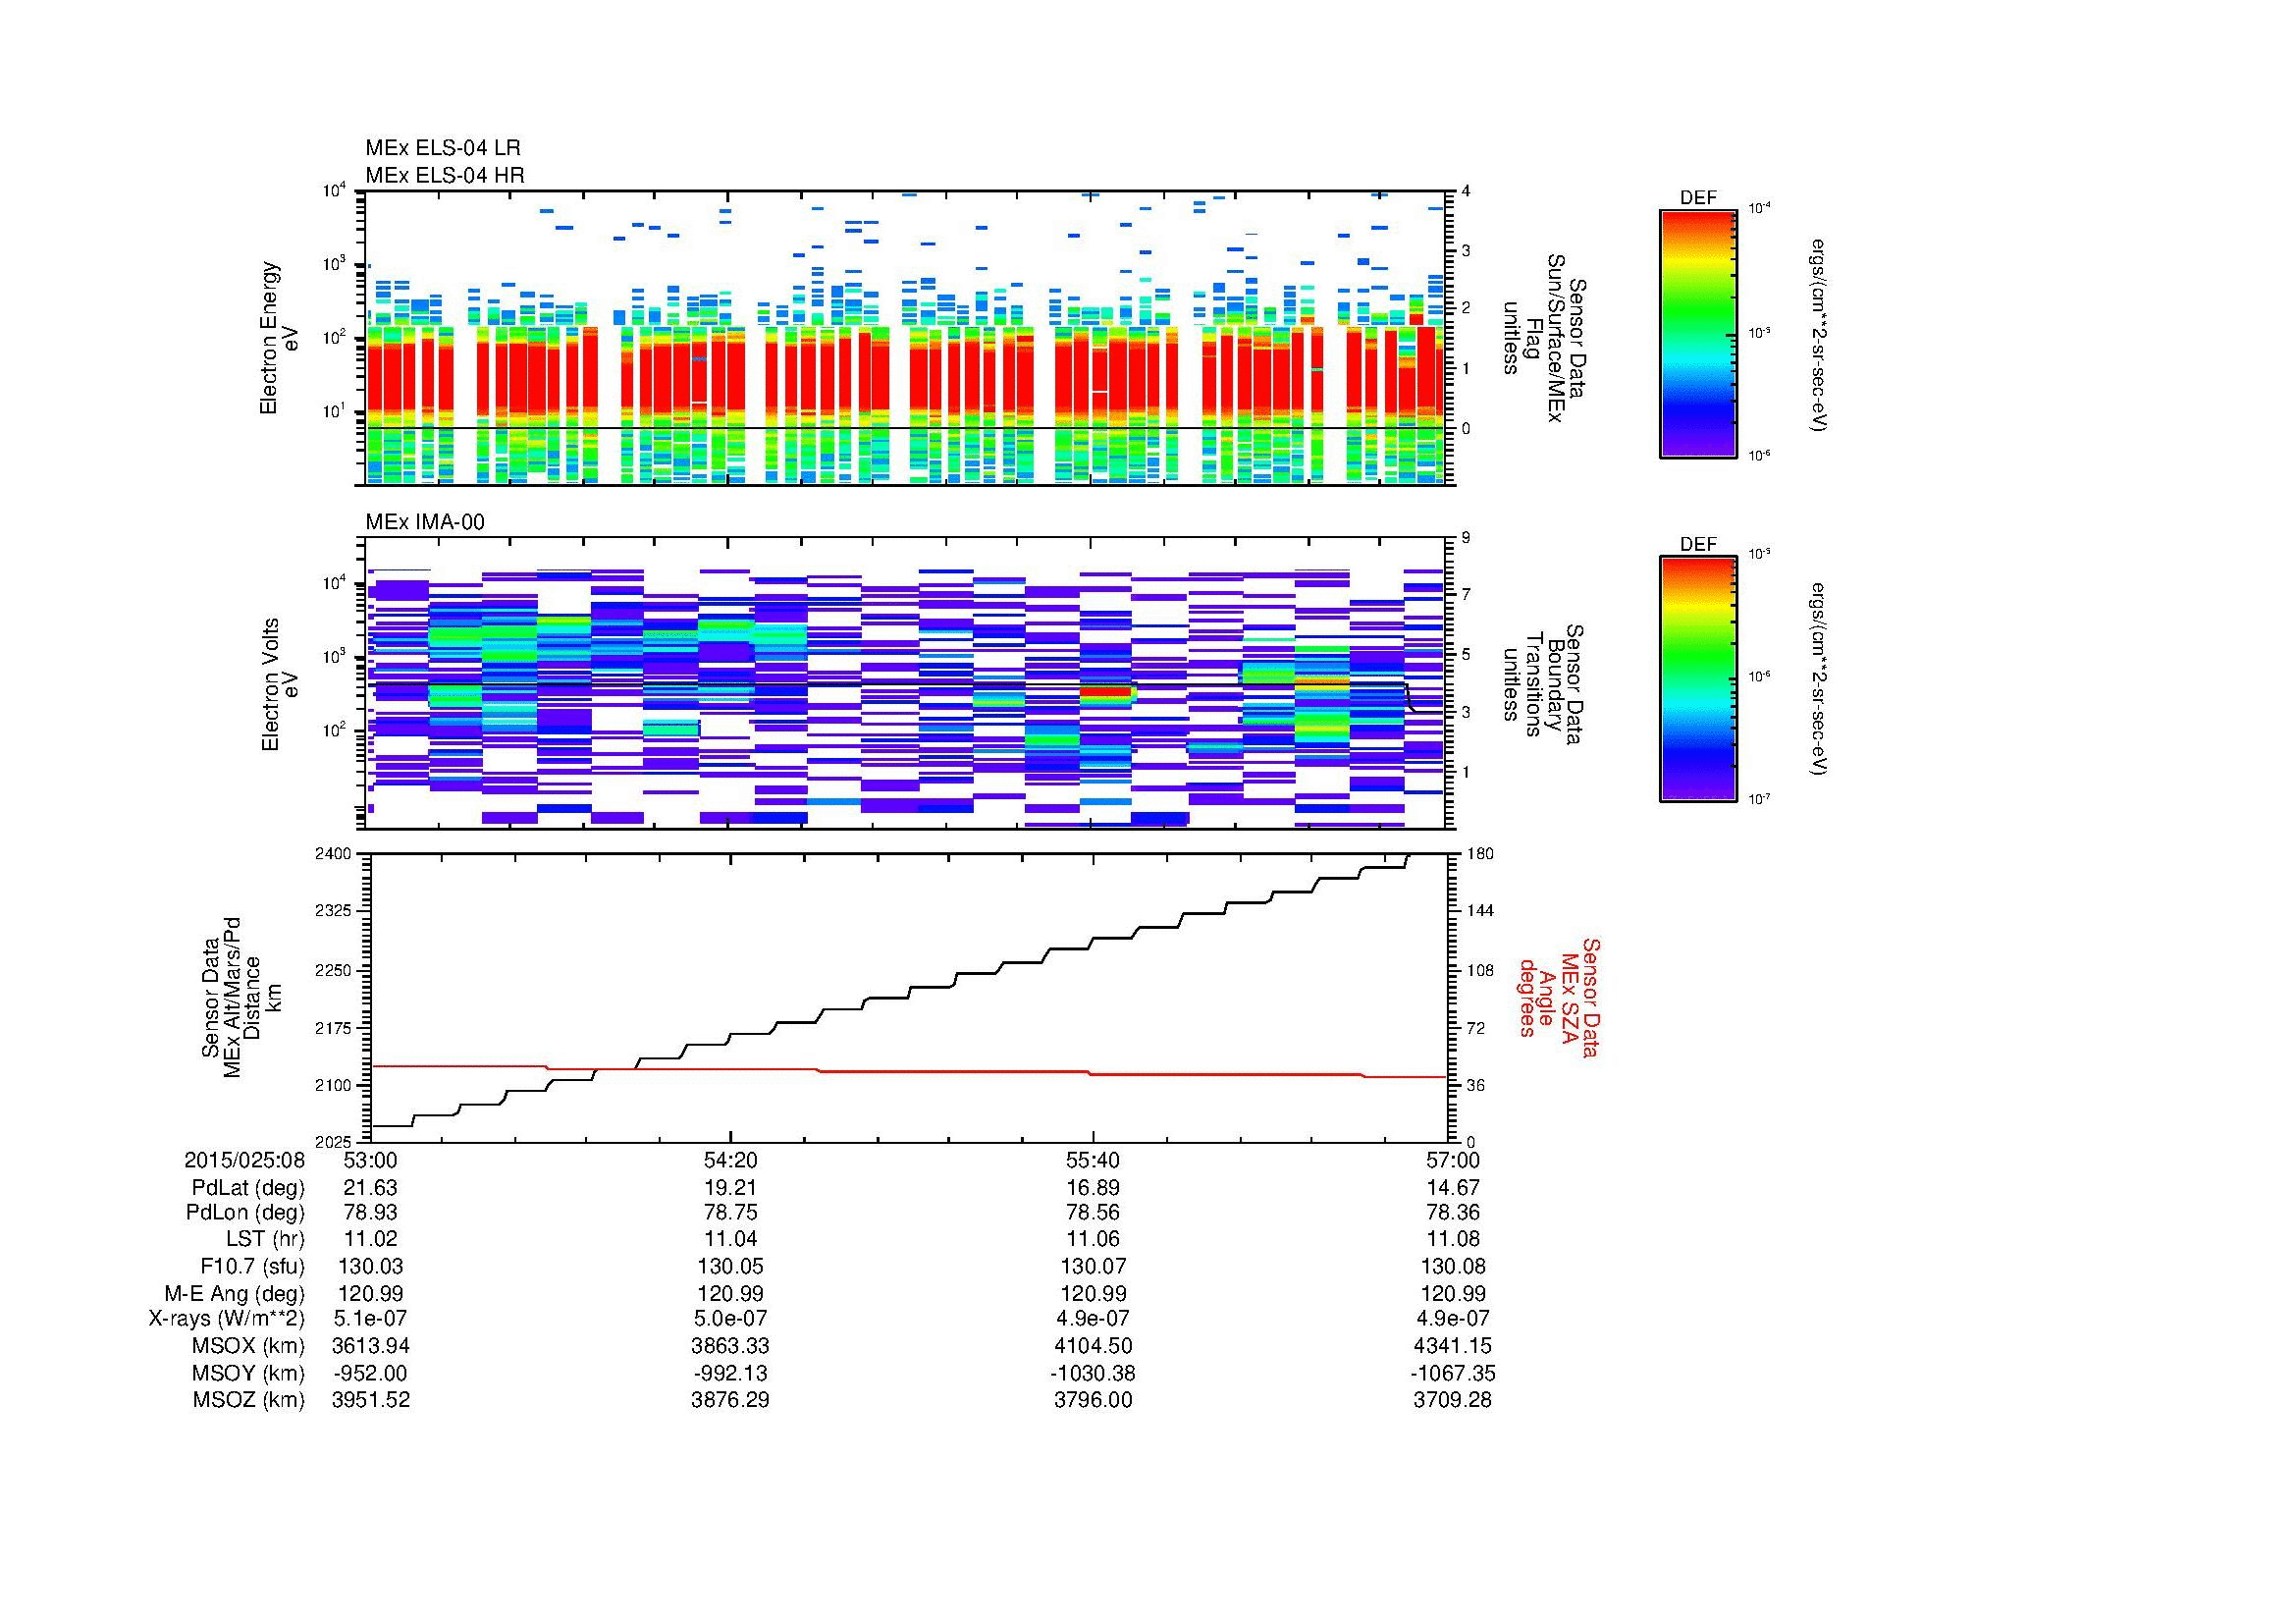Click the PdLat value 19.21
The height and width of the screenshot is (1623, 2296).
[731, 1188]
